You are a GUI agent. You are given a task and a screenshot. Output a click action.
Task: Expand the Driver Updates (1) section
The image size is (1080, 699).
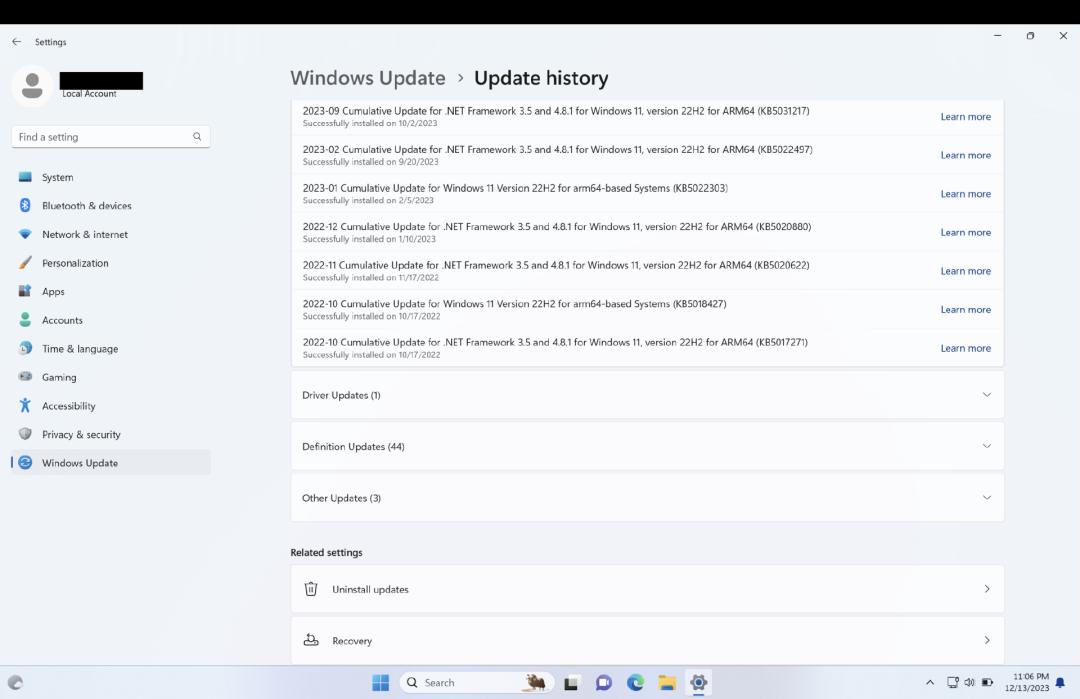(647, 395)
